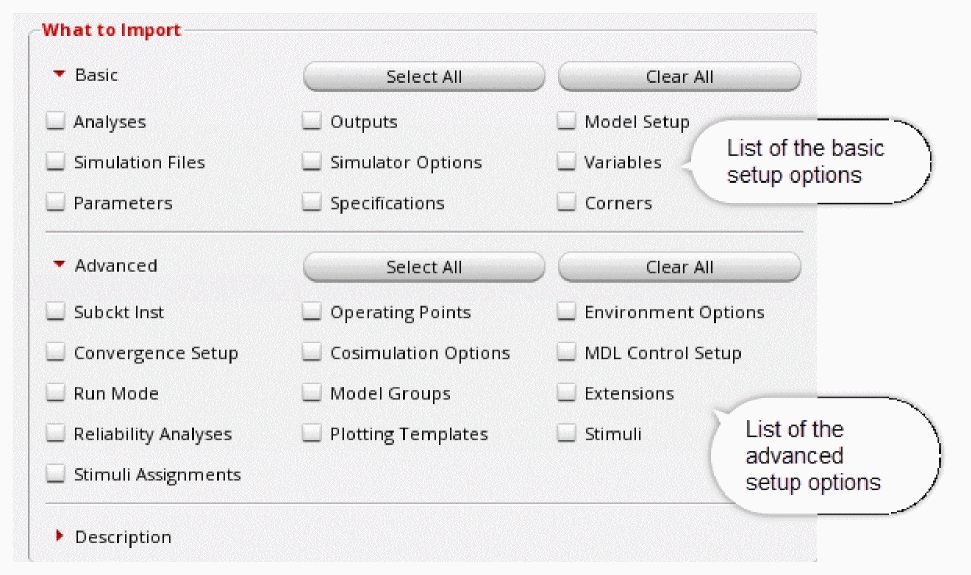Viewport: 971px width, 575px height.
Task: Tick the Model Setup checkbox
Action: point(567,122)
